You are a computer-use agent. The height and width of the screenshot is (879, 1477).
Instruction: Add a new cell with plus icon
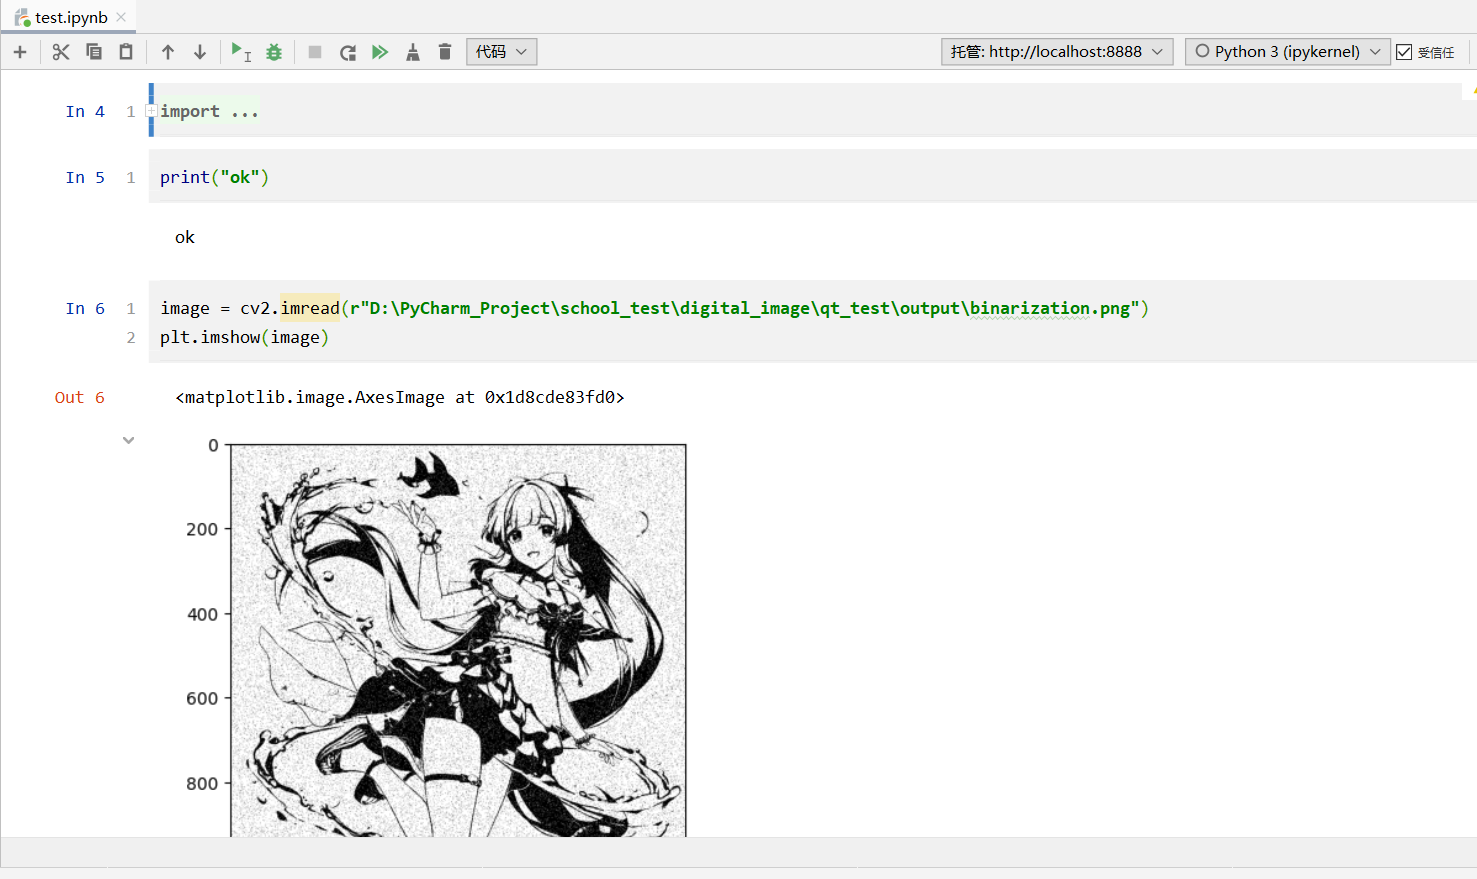(20, 52)
